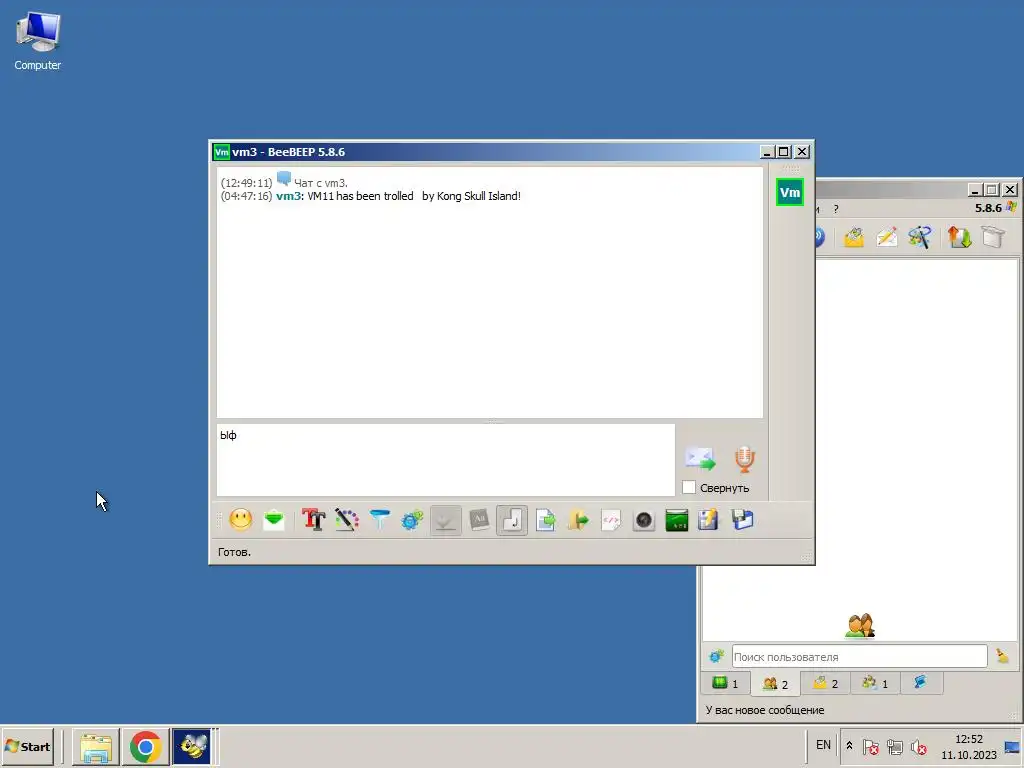Image resolution: width=1024 pixels, height=768 pixels.
Task: Open the ? help menu in main window
Action: pyautogui.click(x=836, y=209)
